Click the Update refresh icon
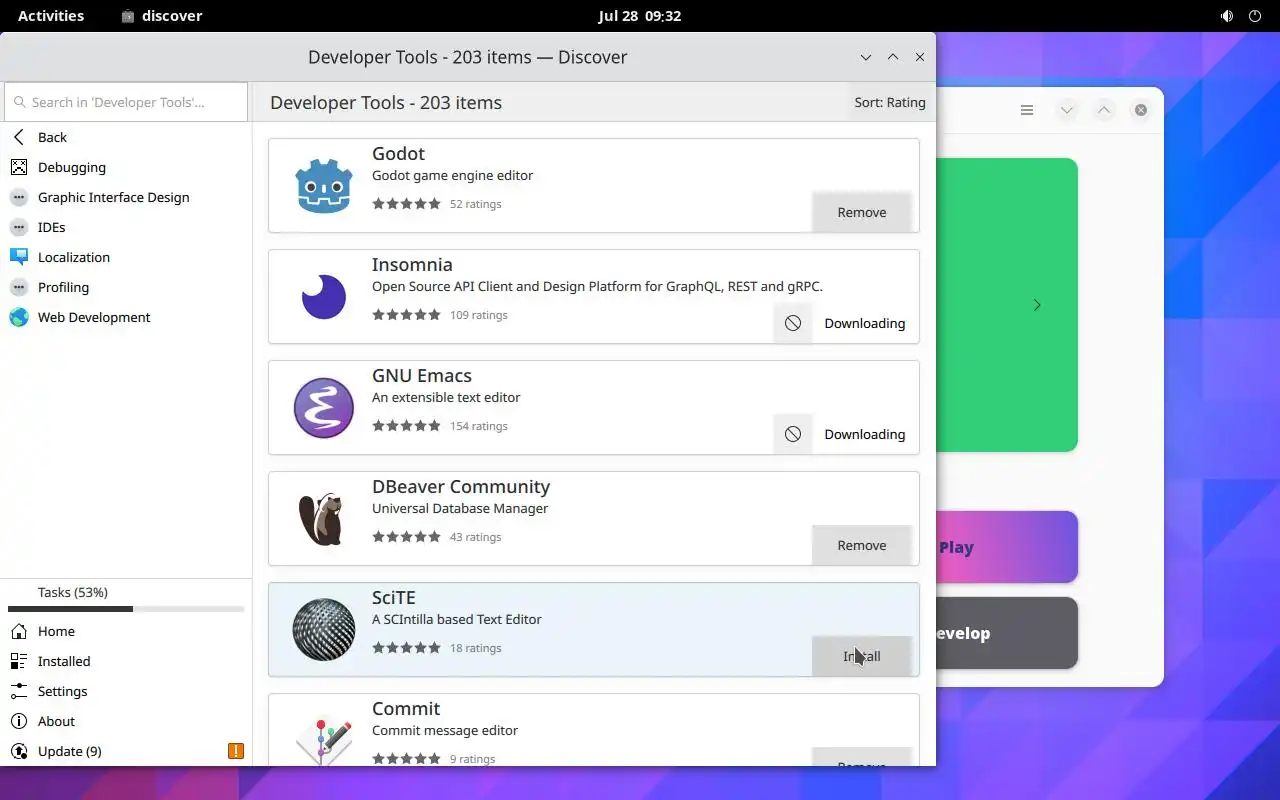 pyautogui.click(x=19, y=751)
